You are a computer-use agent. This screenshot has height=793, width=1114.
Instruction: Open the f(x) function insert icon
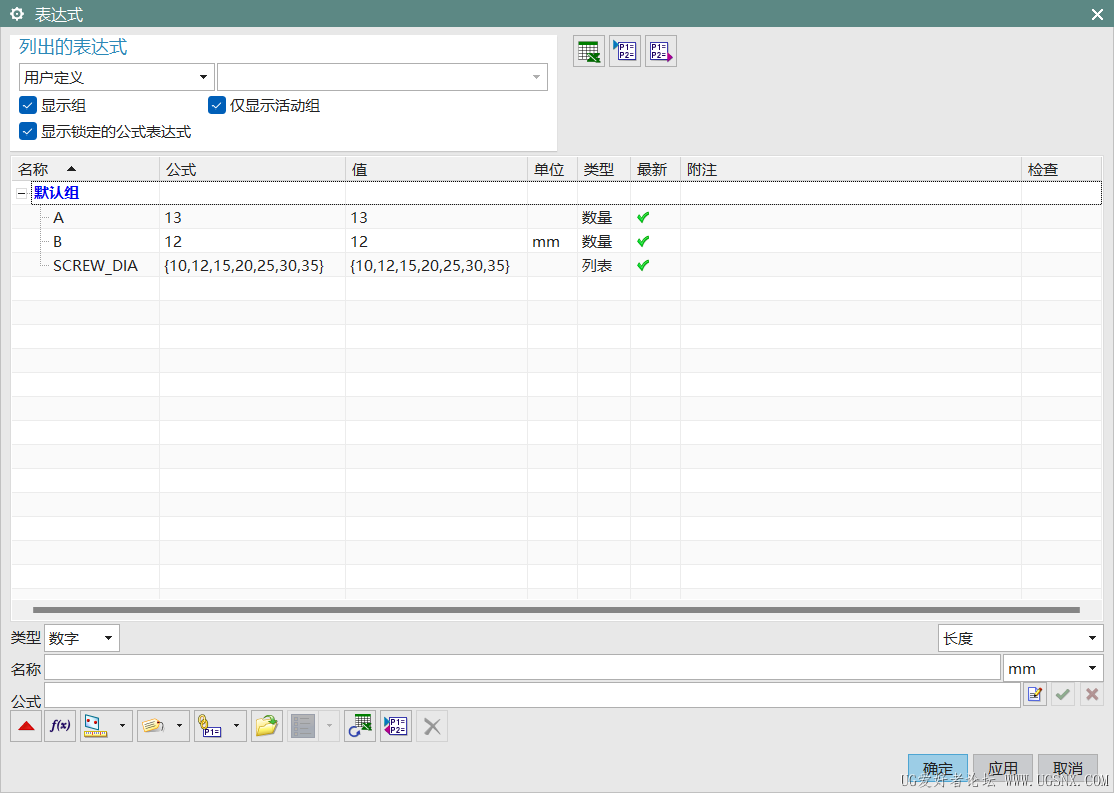60,726
